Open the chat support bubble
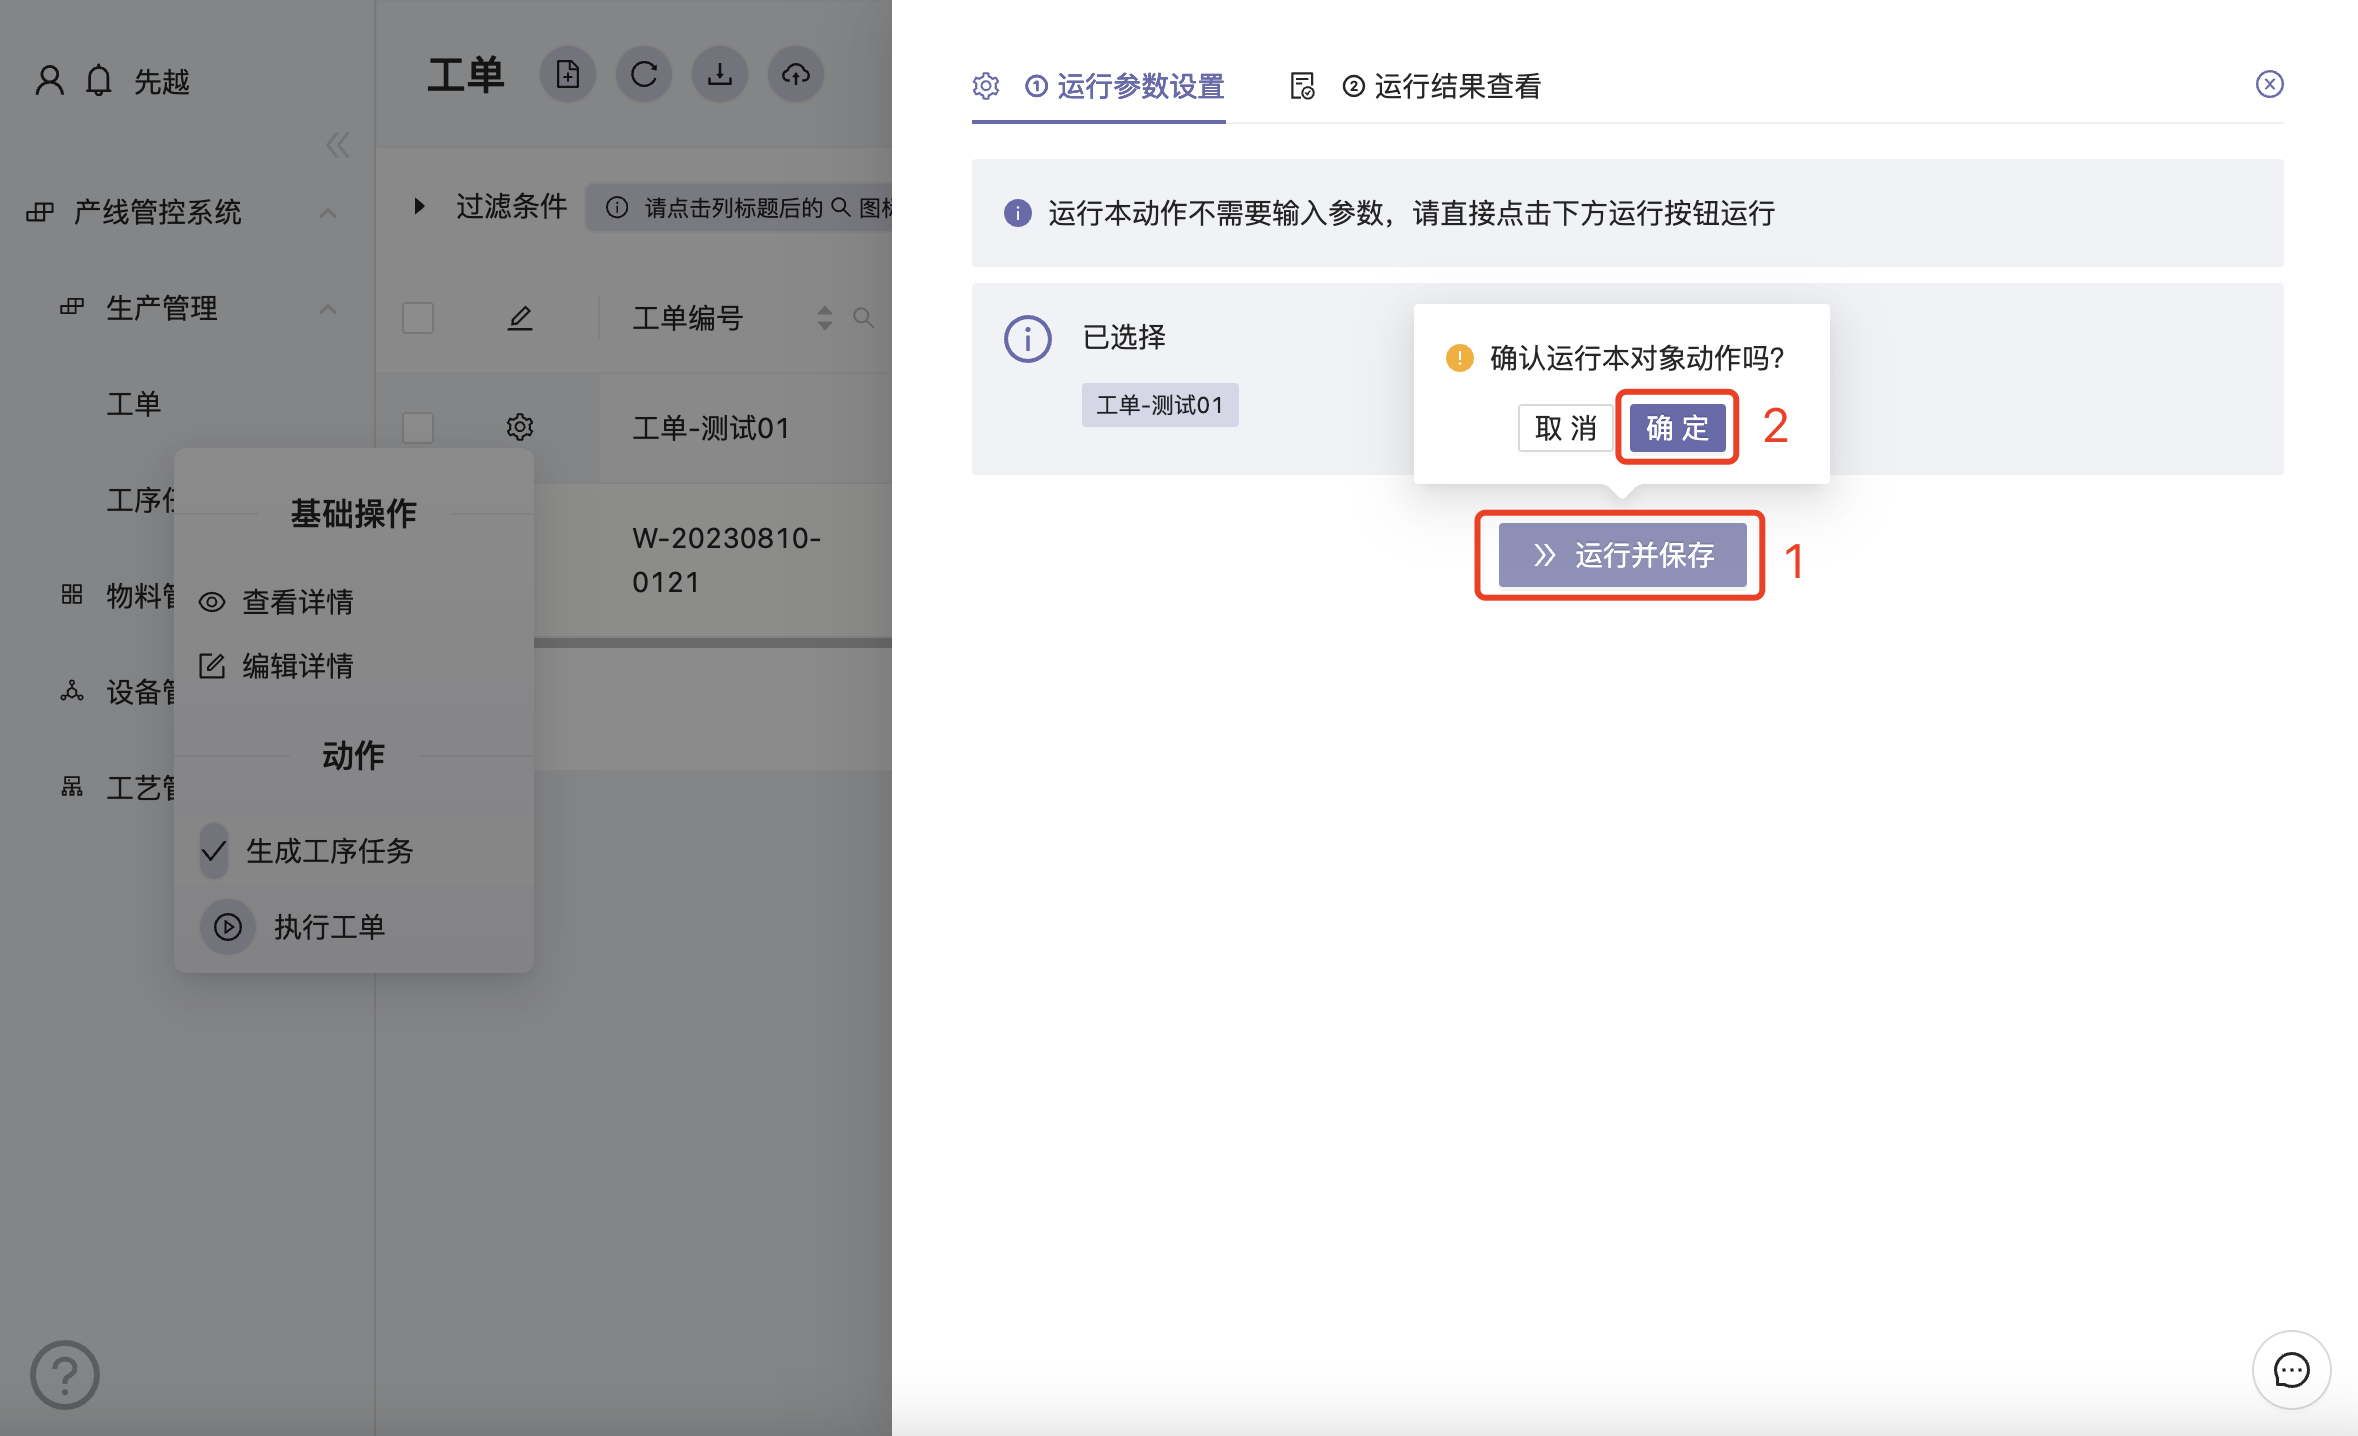2358x1436 pixels. coord(2290,1369)
